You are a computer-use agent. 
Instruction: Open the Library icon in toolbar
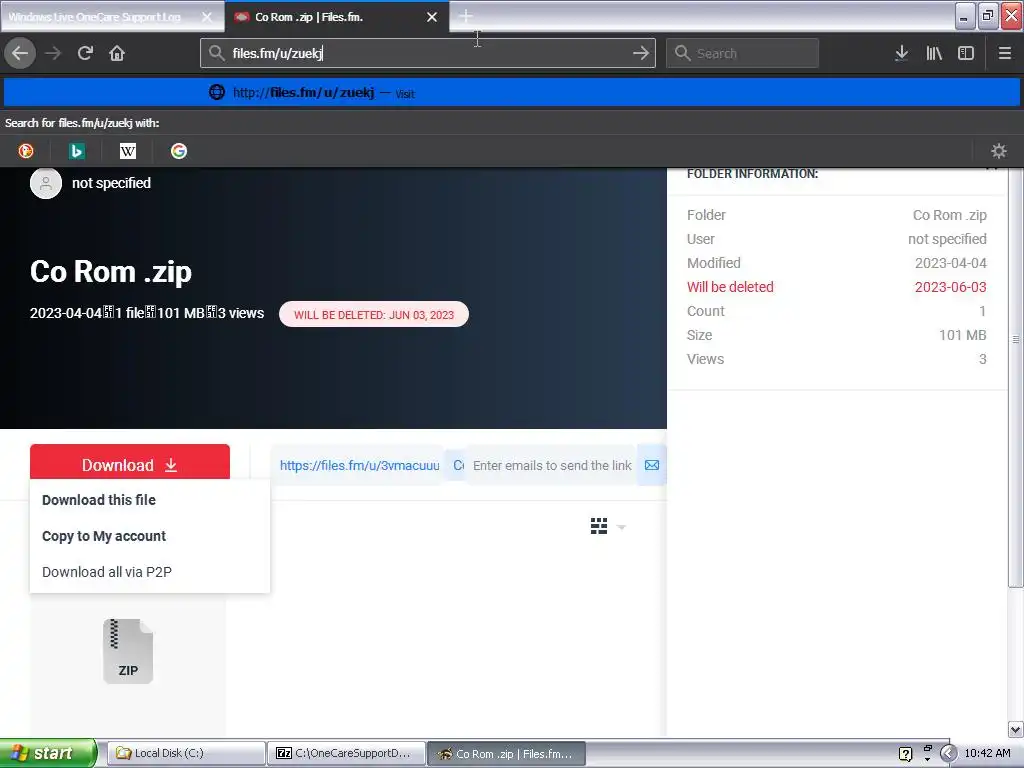click(x=934, y=53)
